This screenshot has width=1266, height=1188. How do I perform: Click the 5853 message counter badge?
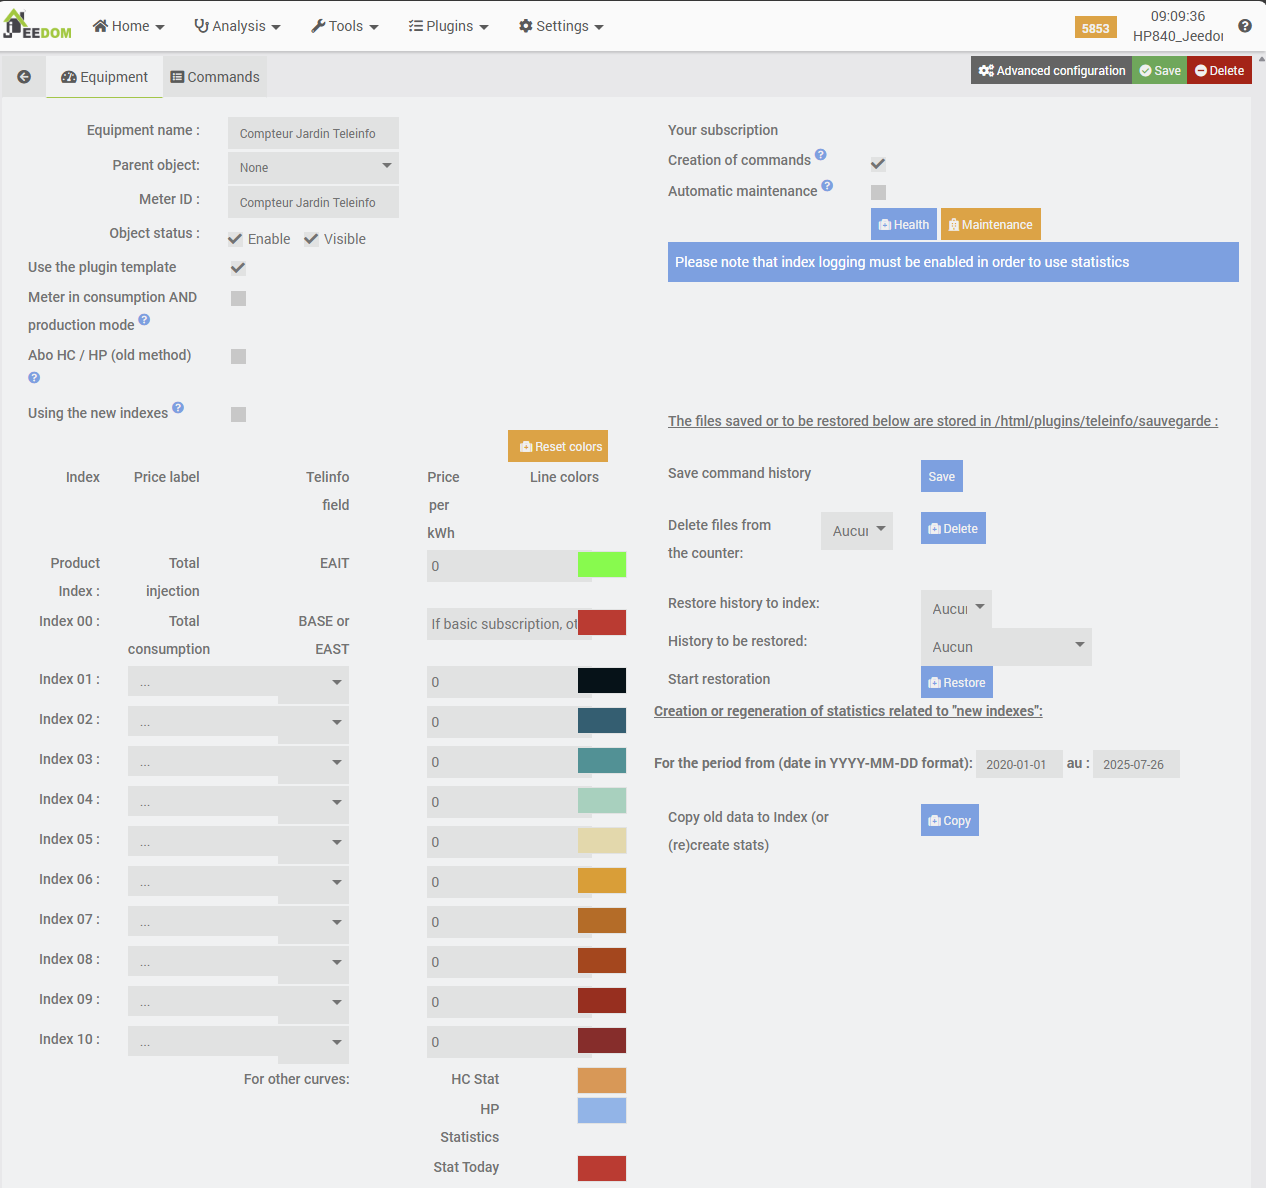1095,28
